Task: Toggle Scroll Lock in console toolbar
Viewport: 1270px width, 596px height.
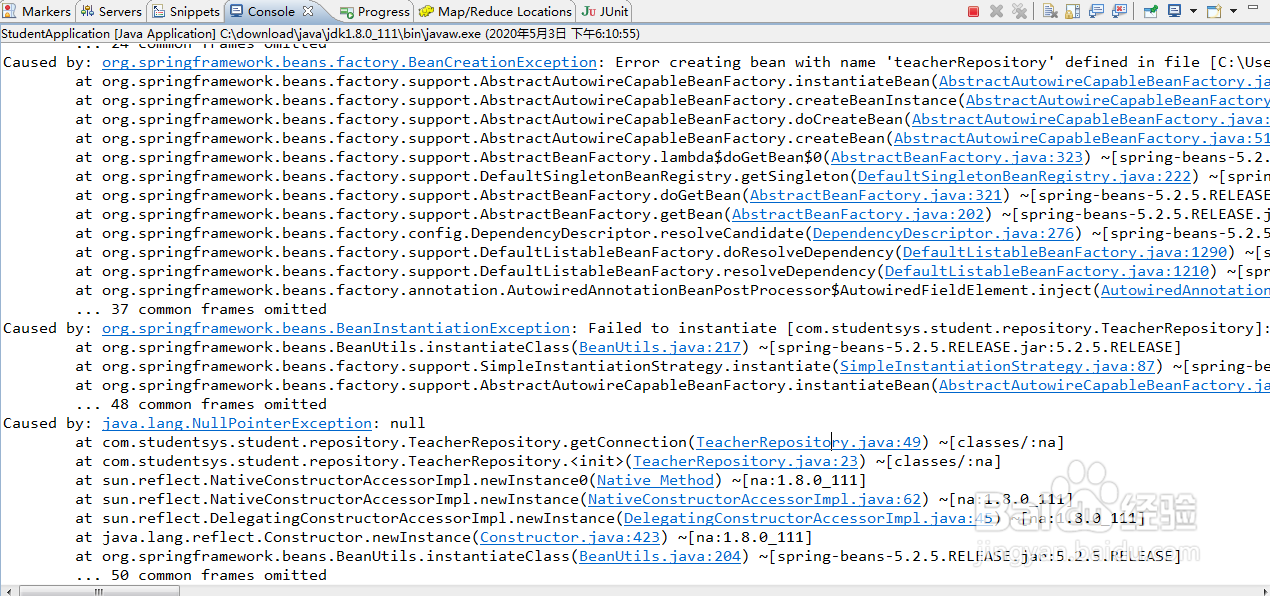Action: click(x=1072, y=11)
